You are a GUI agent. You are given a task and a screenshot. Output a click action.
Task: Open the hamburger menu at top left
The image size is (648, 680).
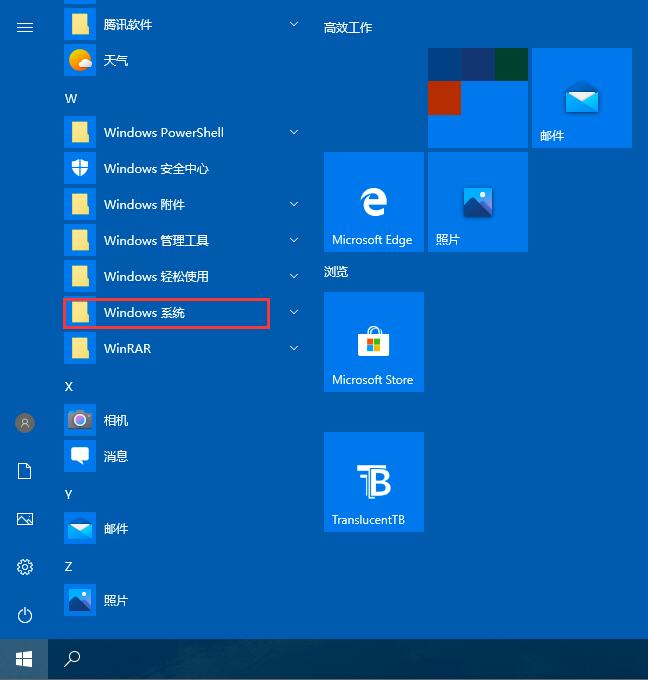25,27
